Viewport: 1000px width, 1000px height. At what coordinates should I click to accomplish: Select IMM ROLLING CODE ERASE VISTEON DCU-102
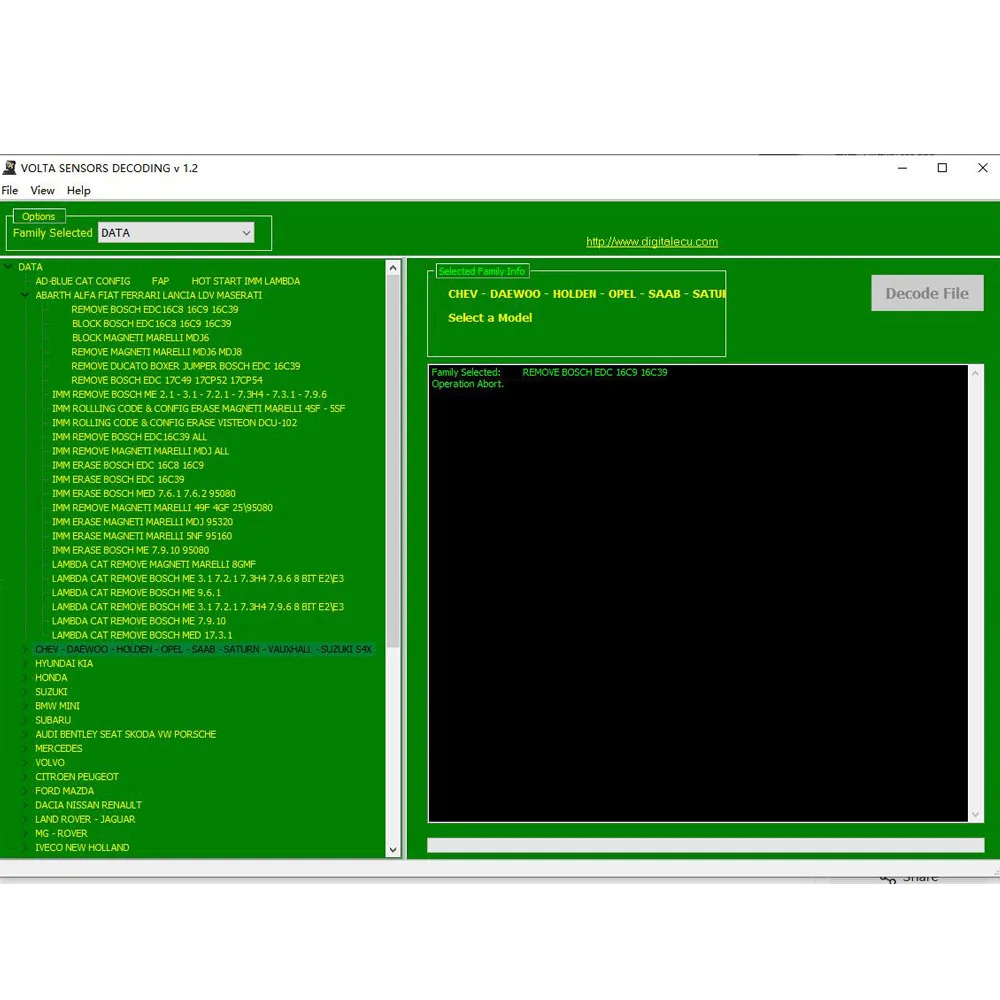[174, 422]
